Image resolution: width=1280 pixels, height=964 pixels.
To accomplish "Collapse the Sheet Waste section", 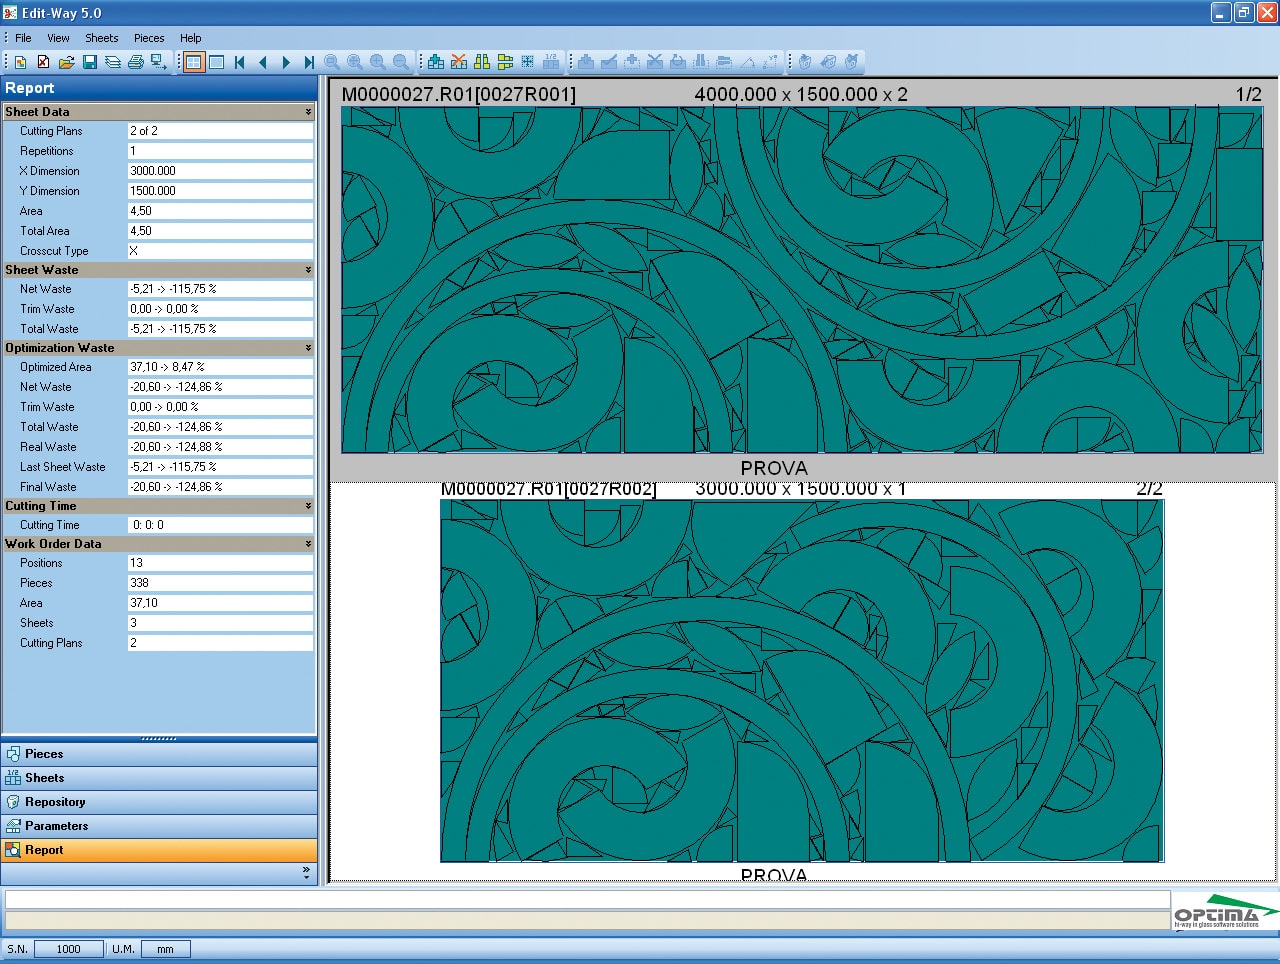I will point(308,270).
